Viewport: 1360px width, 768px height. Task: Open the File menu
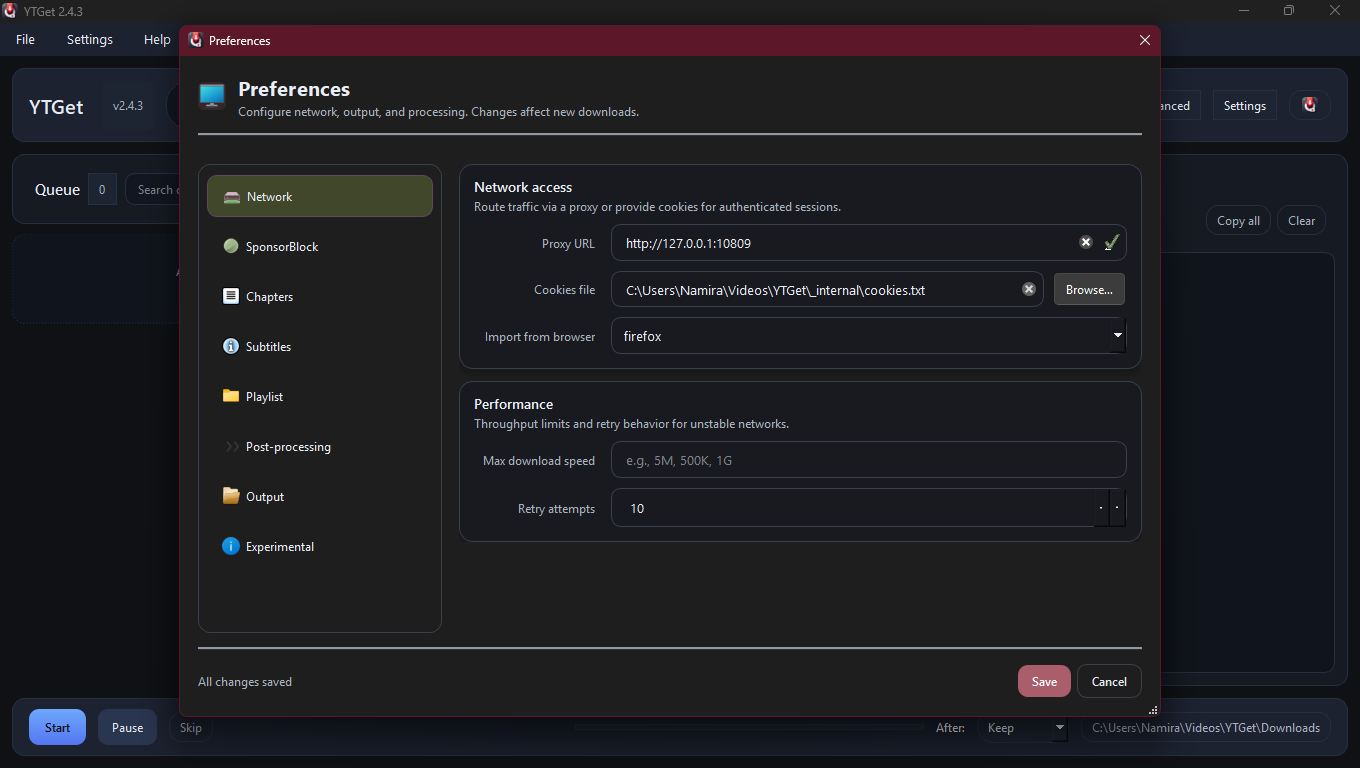25,39
